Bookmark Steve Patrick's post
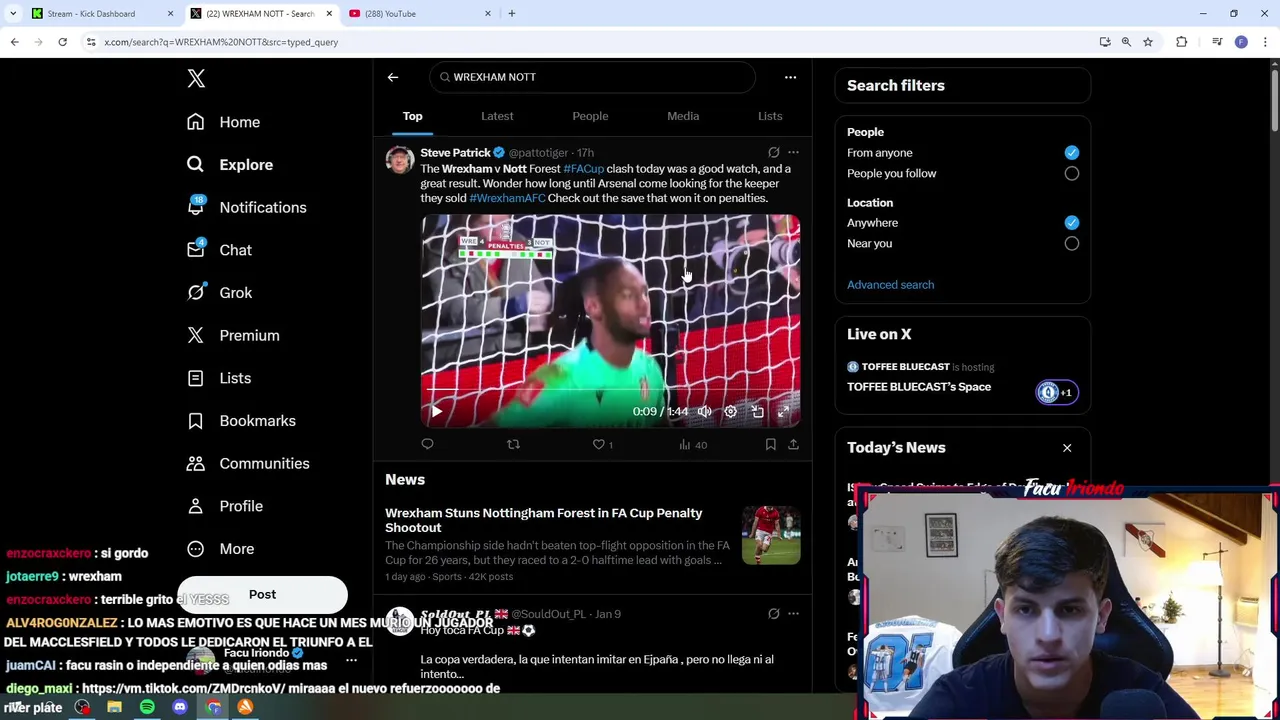 [x=770, y=444]
